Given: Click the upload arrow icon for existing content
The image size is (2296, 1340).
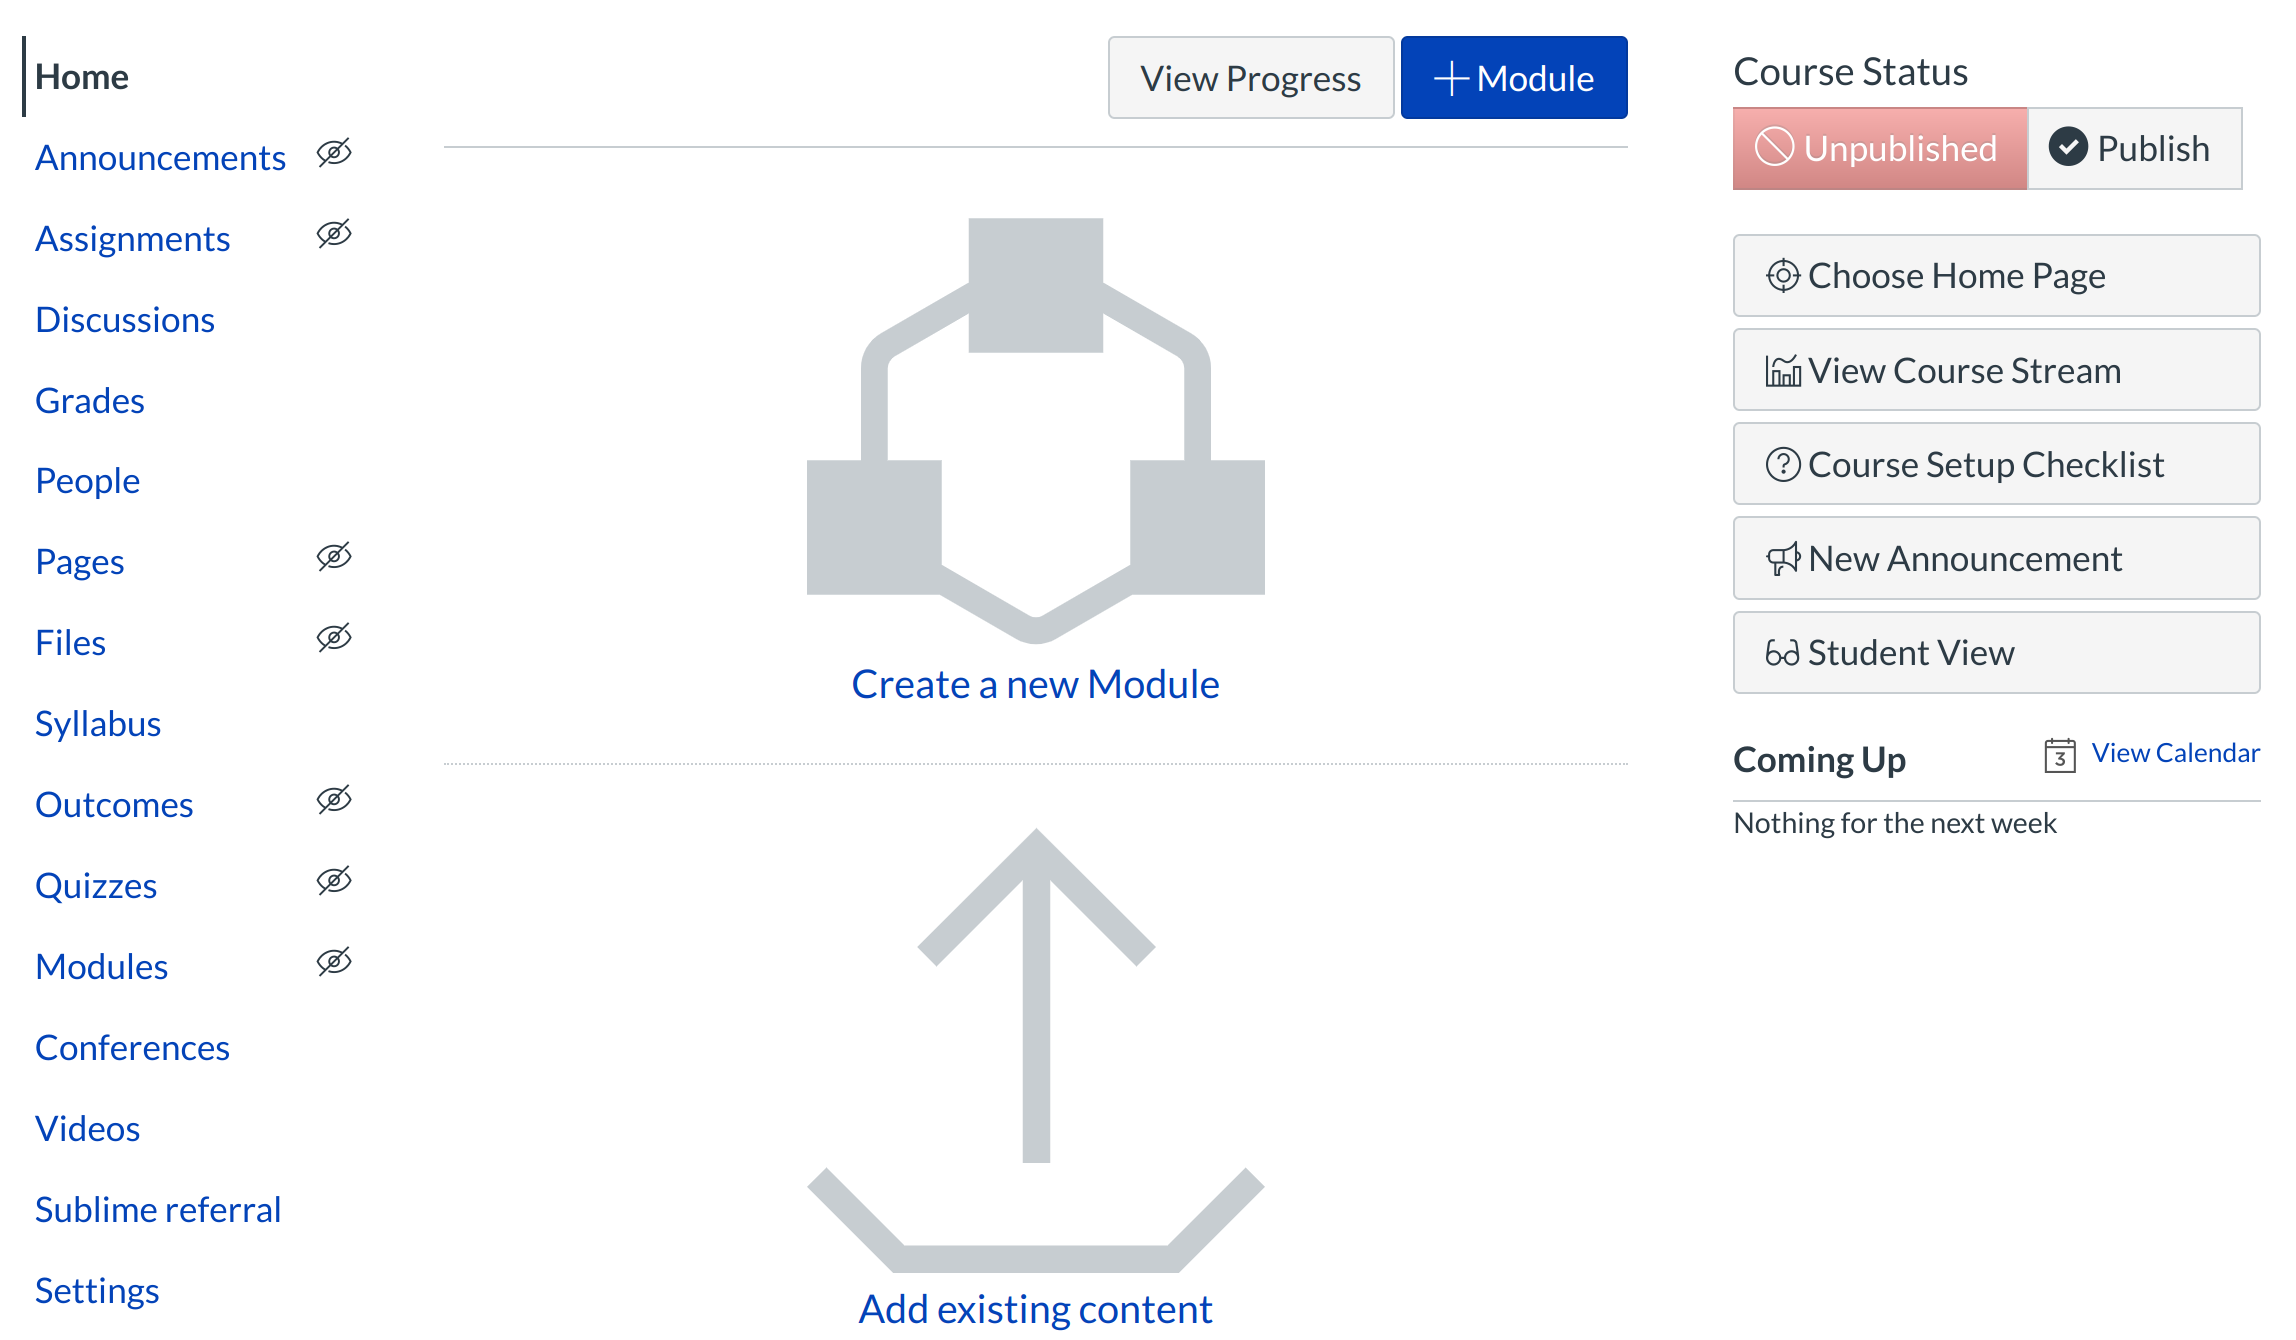Looking at the screenshot, I should (x=1036, y=1050).
